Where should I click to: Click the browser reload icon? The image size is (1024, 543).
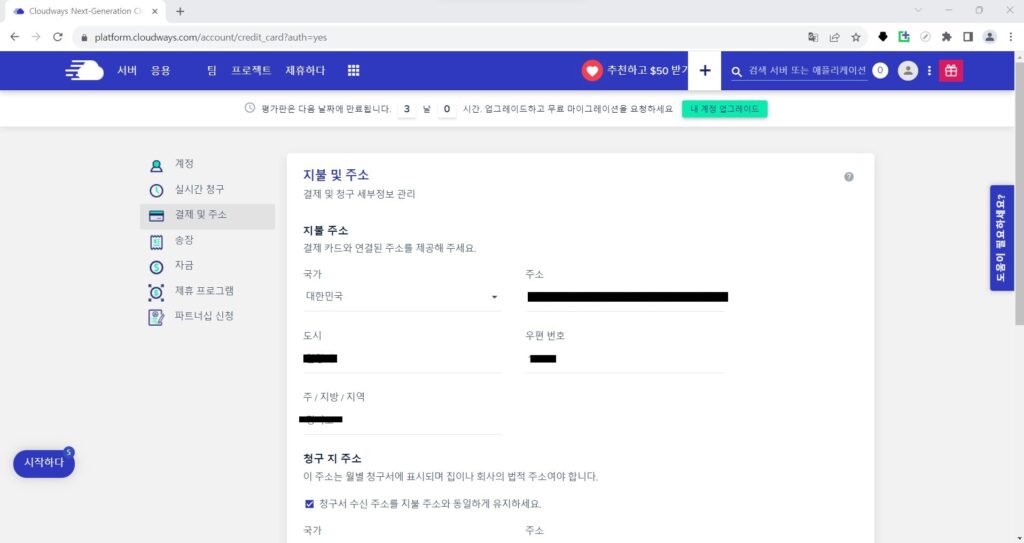tap(57, 37)
